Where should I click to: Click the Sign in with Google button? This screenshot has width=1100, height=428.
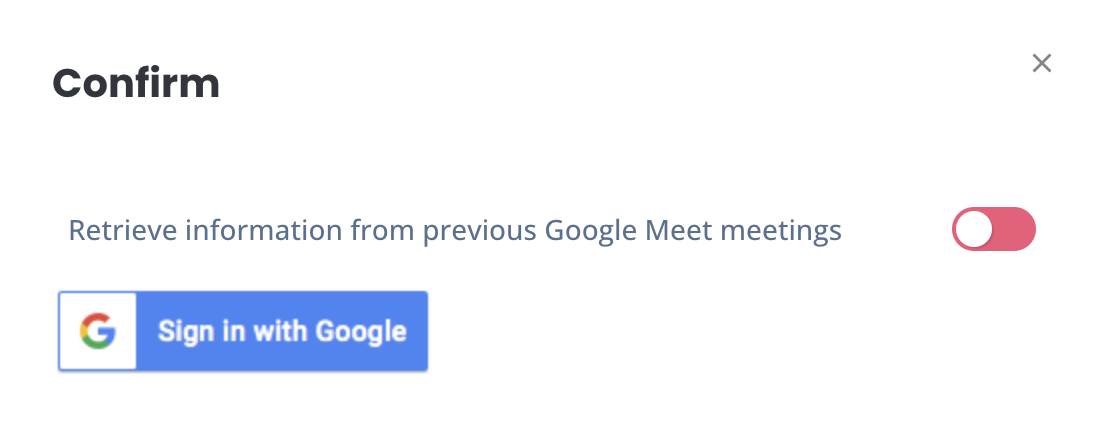[243, 331]
